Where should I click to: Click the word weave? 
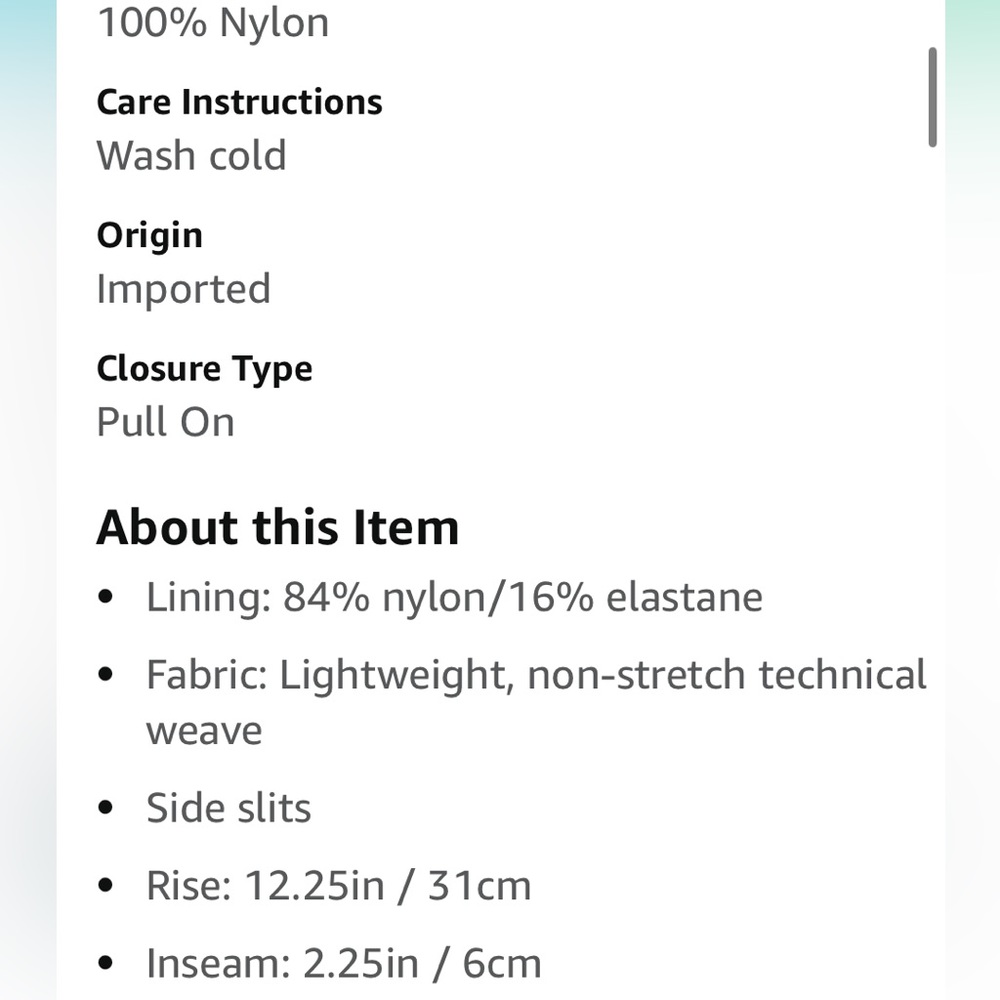pos(204,731)
